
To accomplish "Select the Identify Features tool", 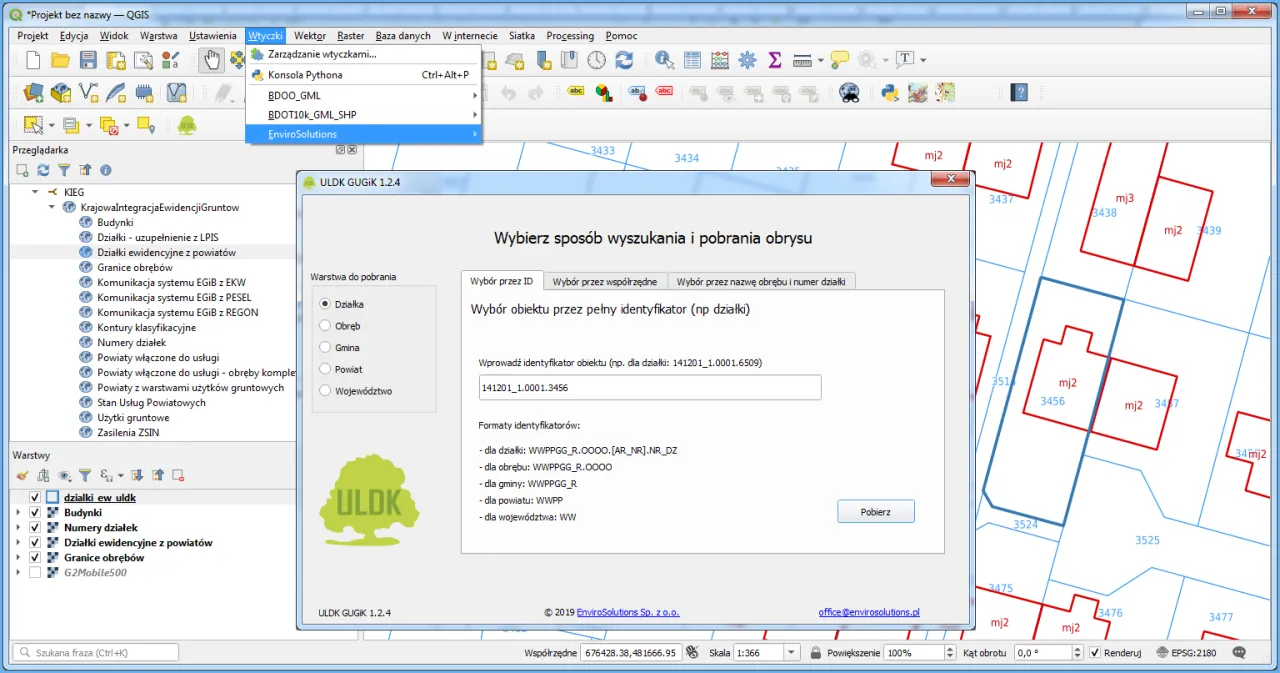I will click(664, 61).
